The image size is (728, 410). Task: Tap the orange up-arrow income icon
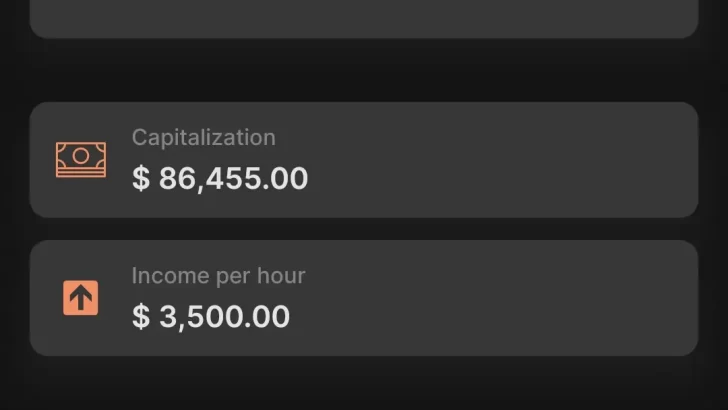(x=81, y=297)
